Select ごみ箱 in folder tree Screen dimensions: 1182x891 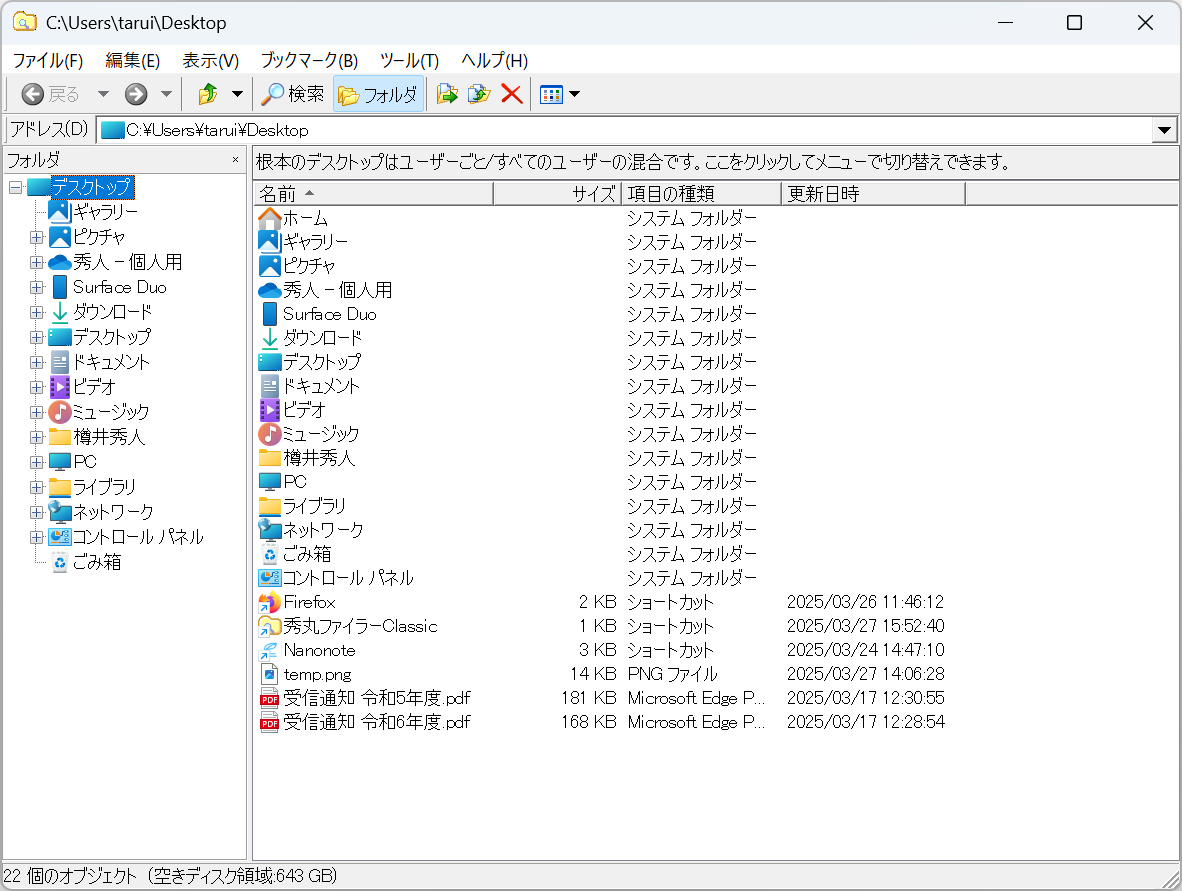click(x=96, y=562)
